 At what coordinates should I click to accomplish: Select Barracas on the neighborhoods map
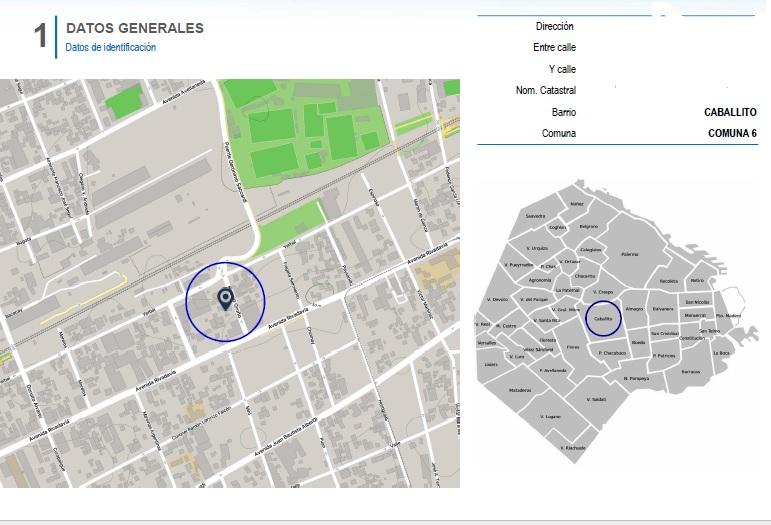691,372
